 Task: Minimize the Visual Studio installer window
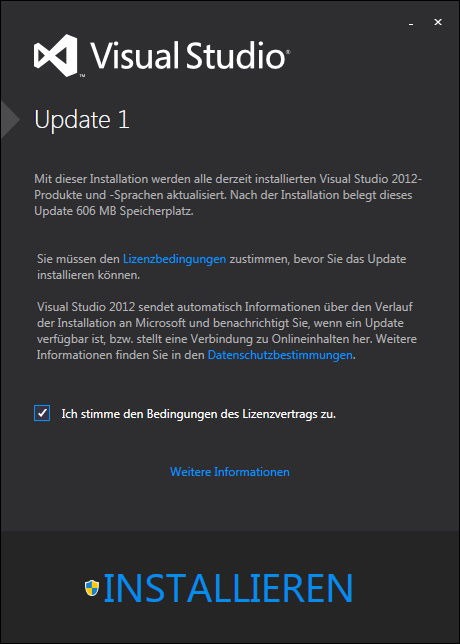411,25
